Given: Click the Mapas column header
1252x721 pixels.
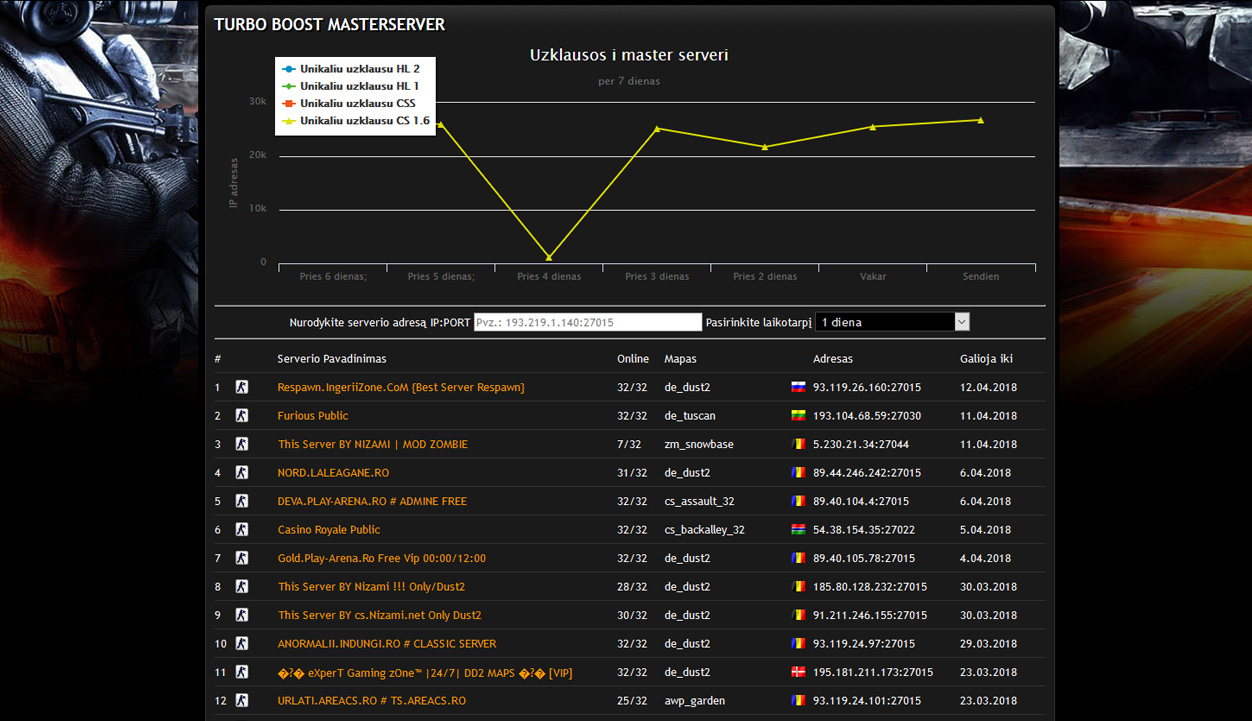Looking at the screenshot, I should (x=680, y=358).
